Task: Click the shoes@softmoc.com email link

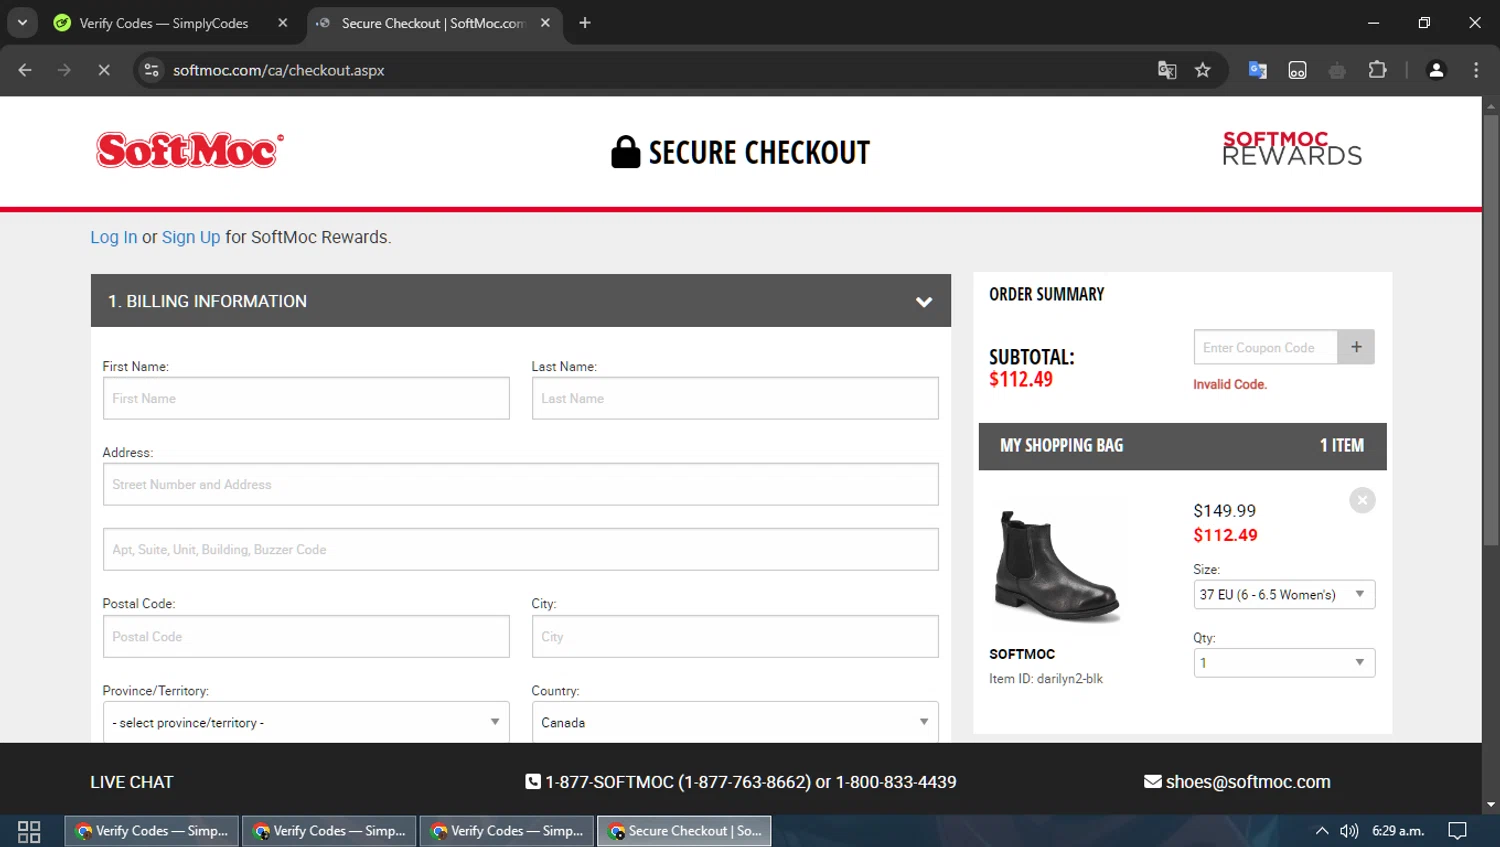Action: coord(1248,782)
